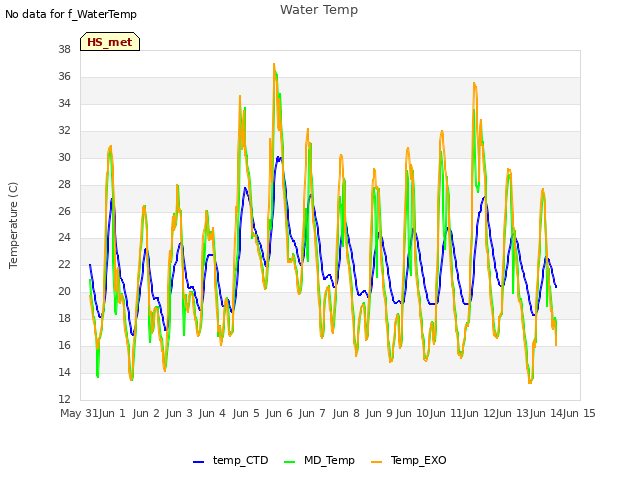Click the Jun 1 x-axis label
640x480 pixels.
tap(112, 413)
